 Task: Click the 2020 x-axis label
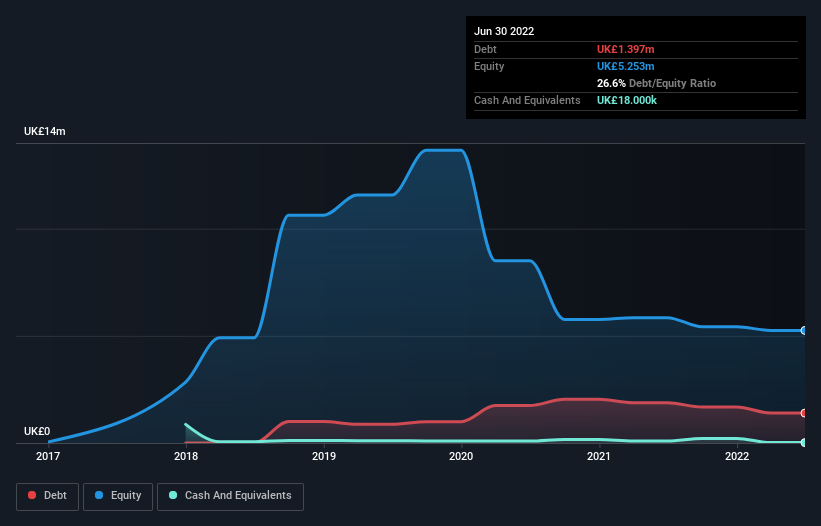pos(461,456)
